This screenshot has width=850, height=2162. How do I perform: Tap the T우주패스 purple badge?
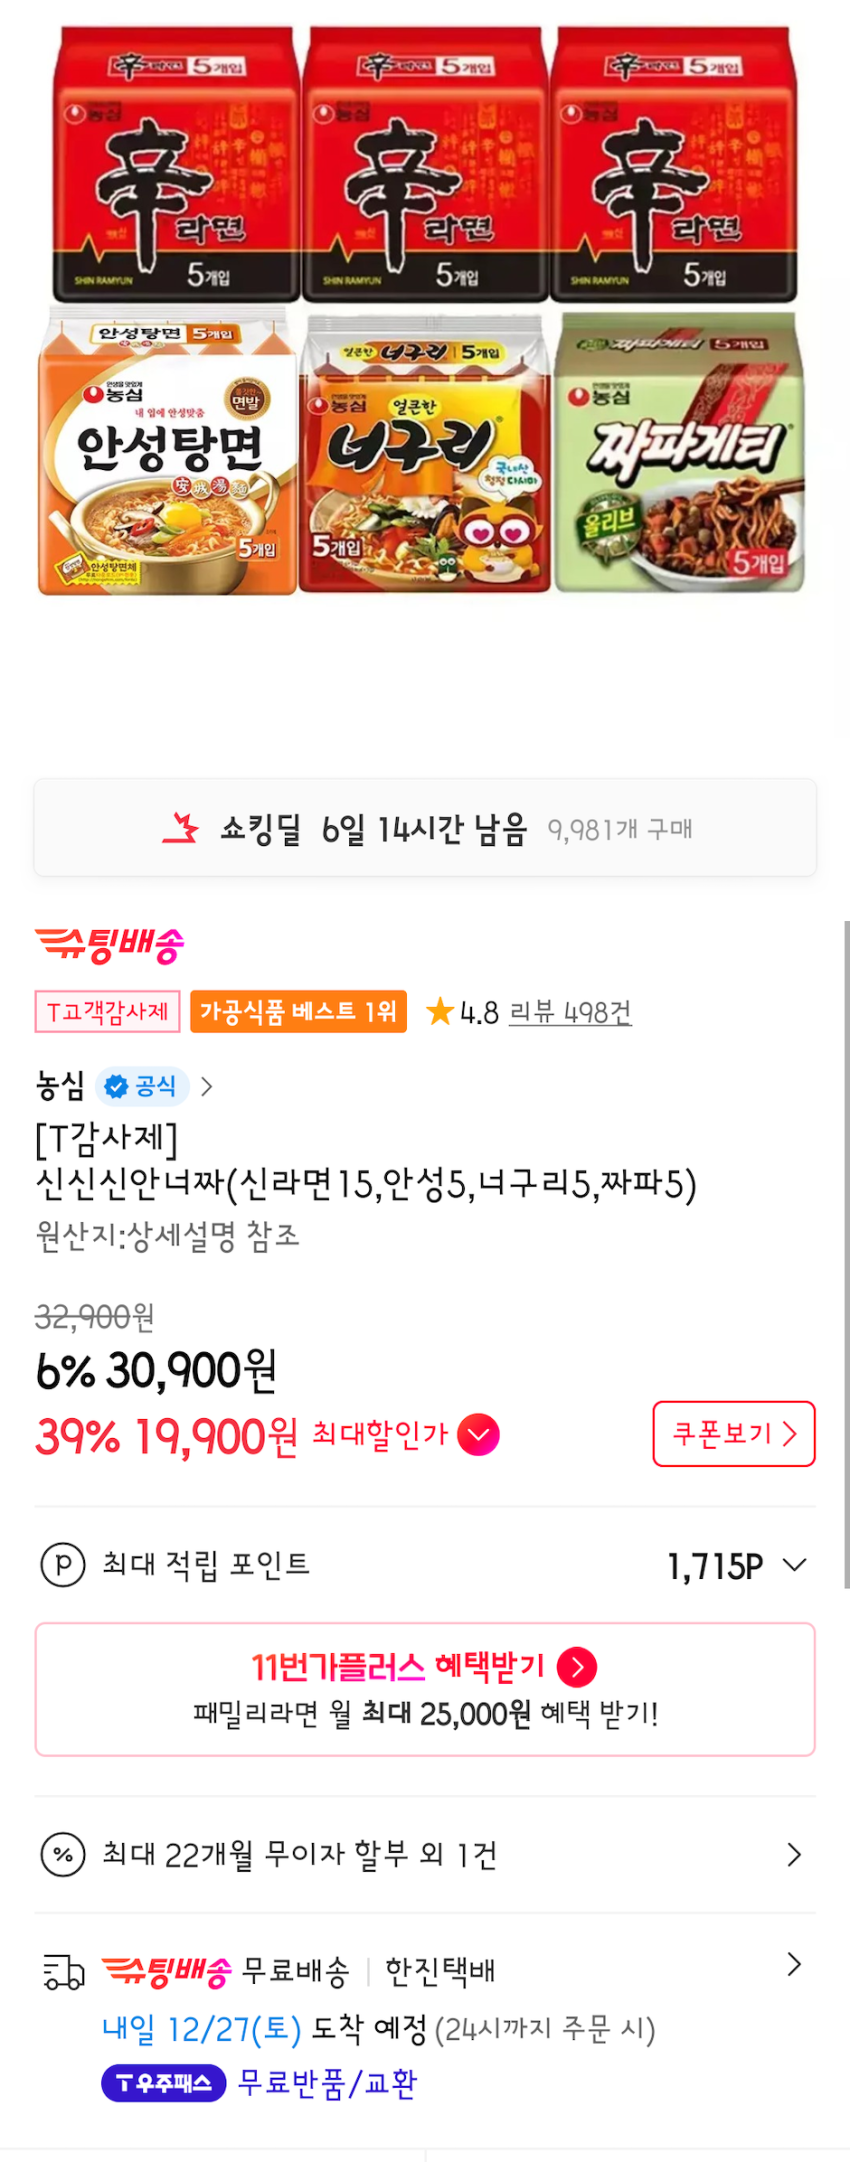[164, 2083]
